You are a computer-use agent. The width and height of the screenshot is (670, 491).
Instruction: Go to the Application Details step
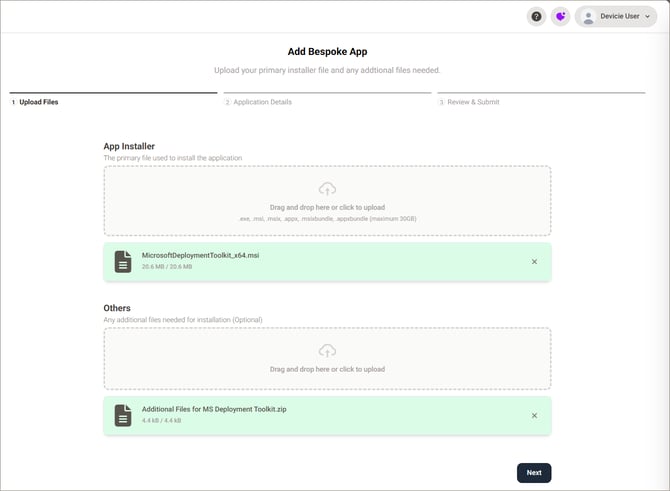[262, 102]
